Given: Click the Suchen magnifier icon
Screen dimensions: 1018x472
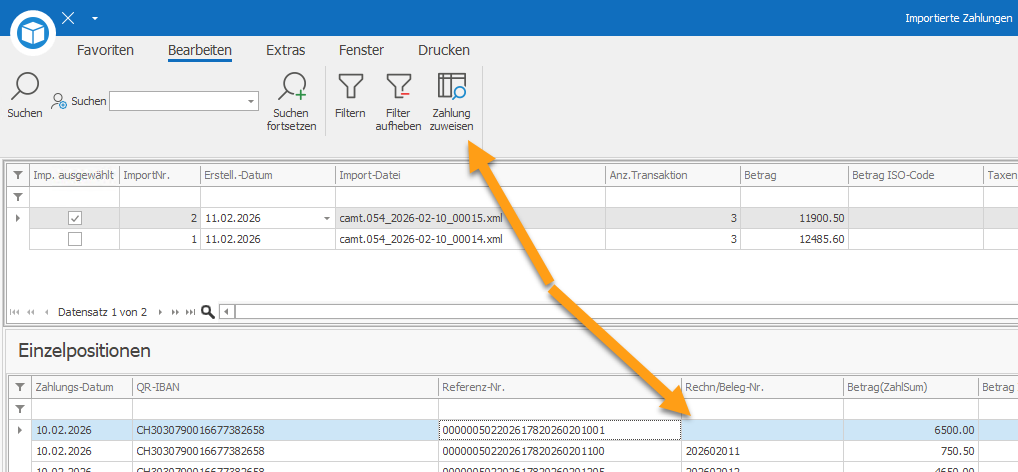Looking at the screenshot, I should (x=25, y=88).
